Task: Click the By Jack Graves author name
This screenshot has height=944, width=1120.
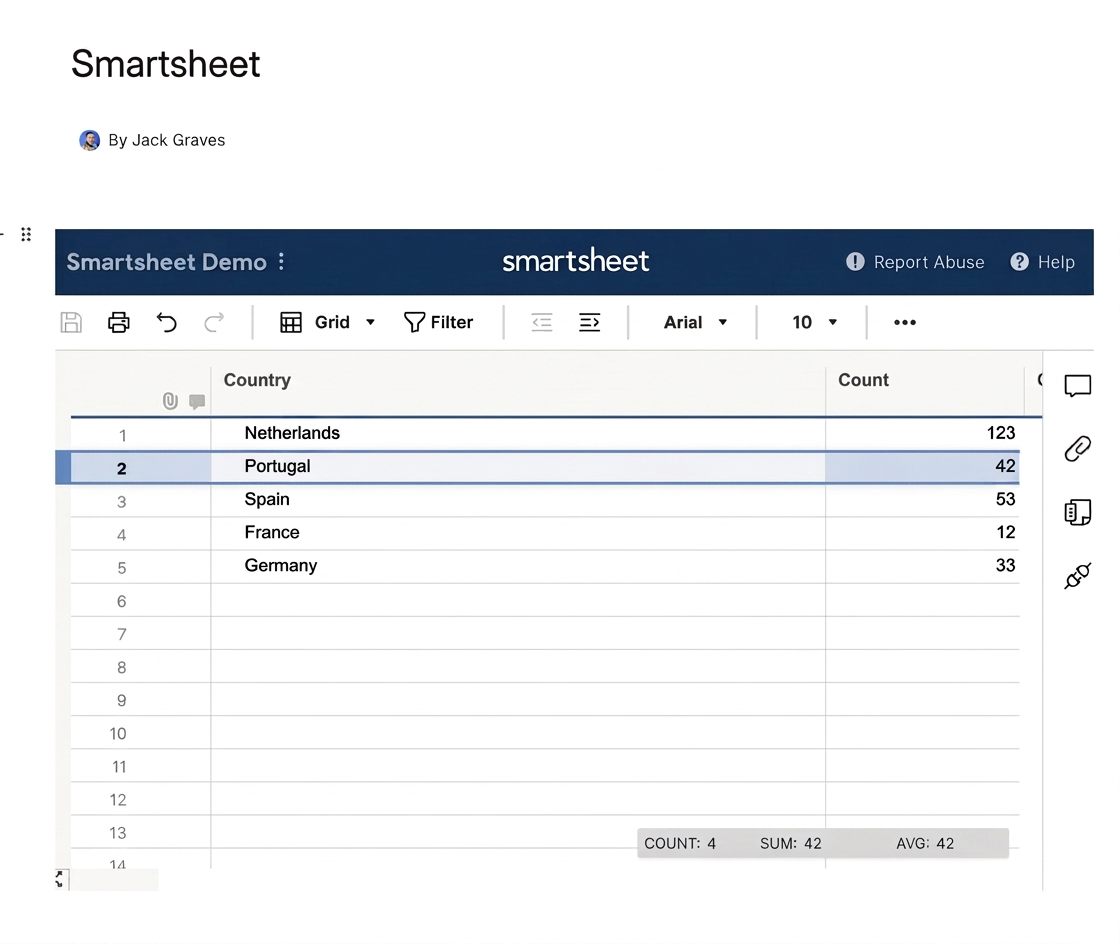Action: pyautogui.click(x=166, y=140)
